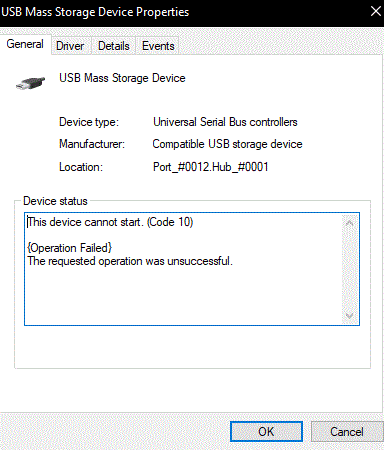The image size is (384, 450).
Task: Click the USB plug device icon
Action: coord(30,83)
